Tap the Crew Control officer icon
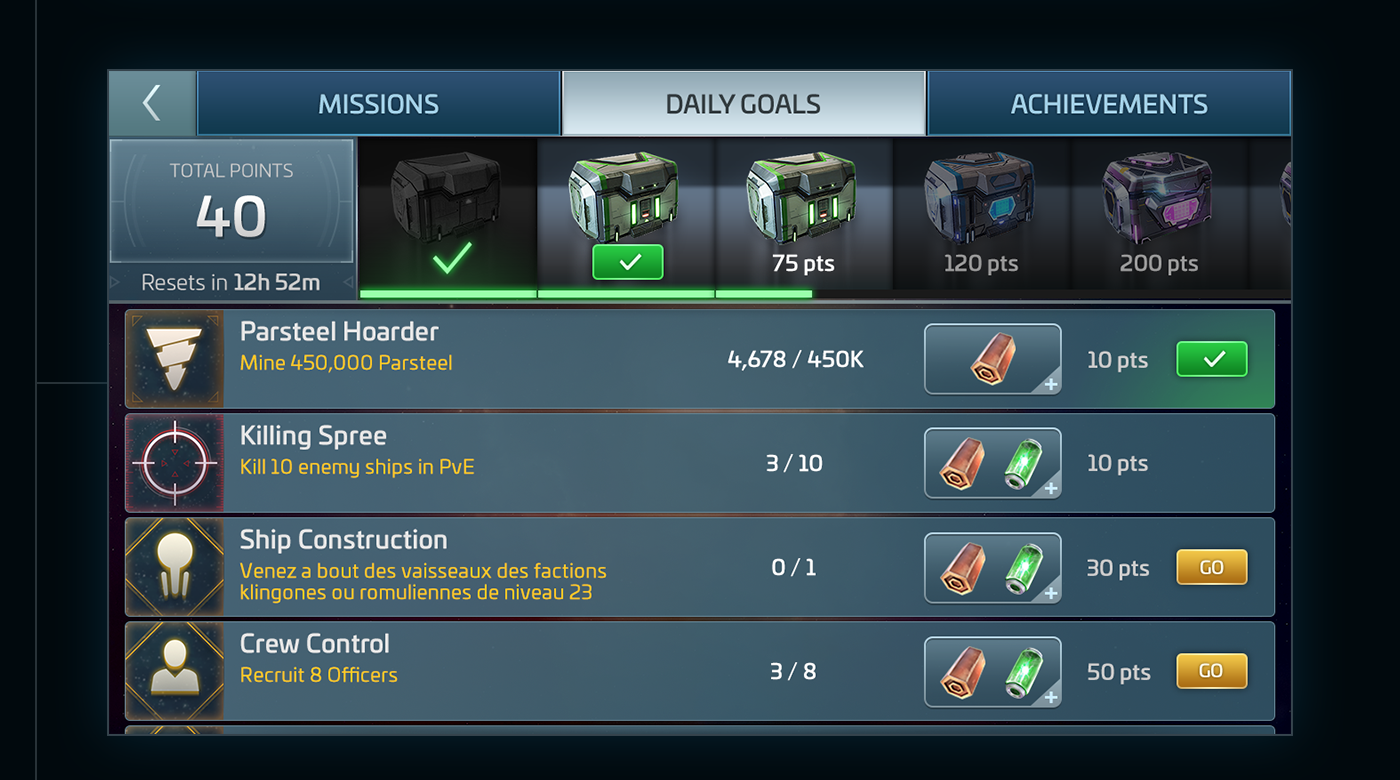 point(174,671)
